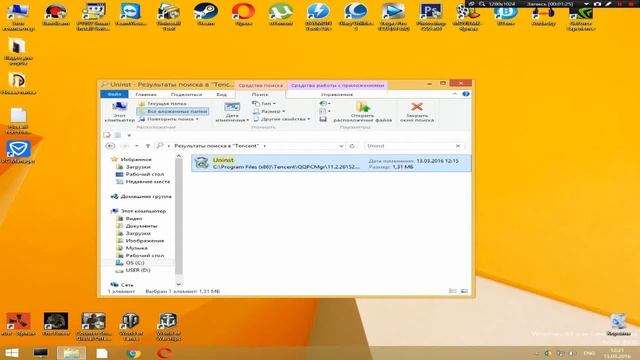
Task: Open the recent locations dropdown arrow
Action: pyautogui.click(x=137, y=146)
